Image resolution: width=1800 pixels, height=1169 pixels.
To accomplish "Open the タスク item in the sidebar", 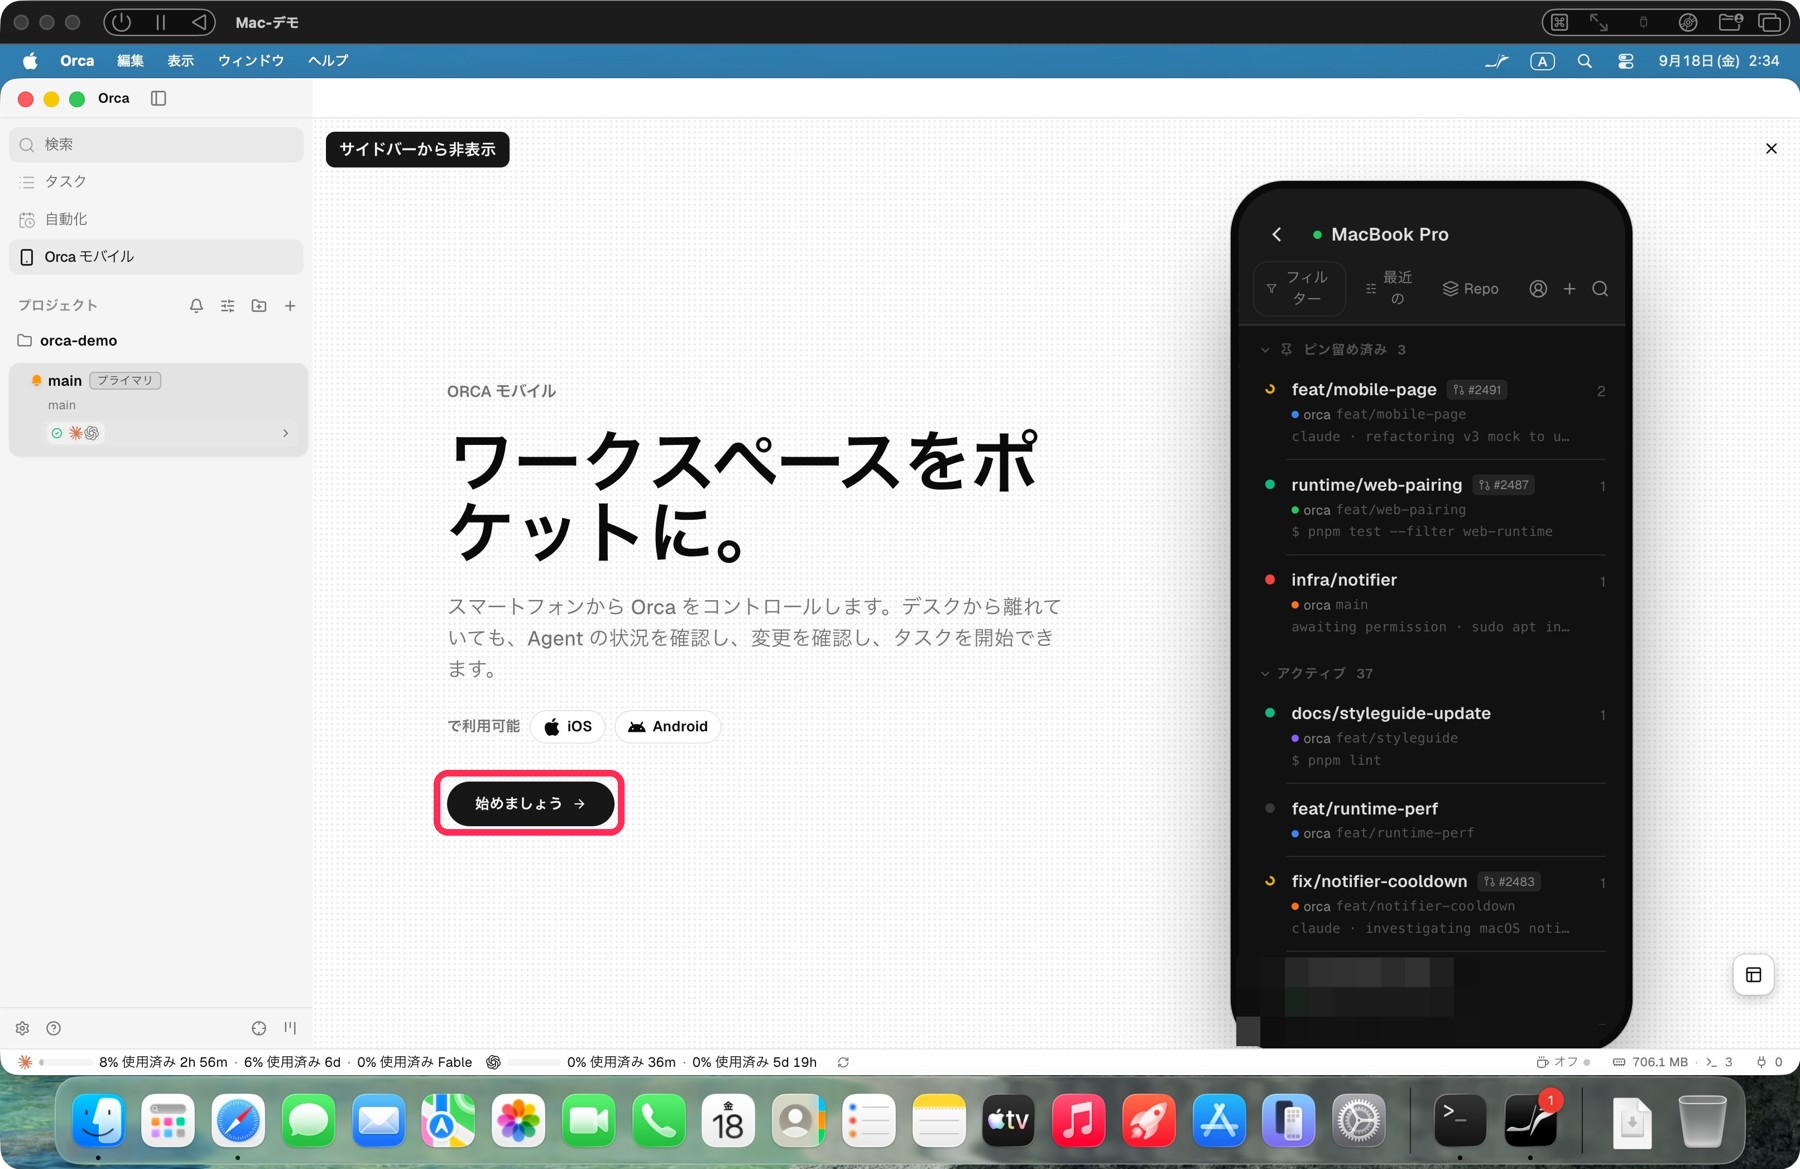I will tap(156, 181).
